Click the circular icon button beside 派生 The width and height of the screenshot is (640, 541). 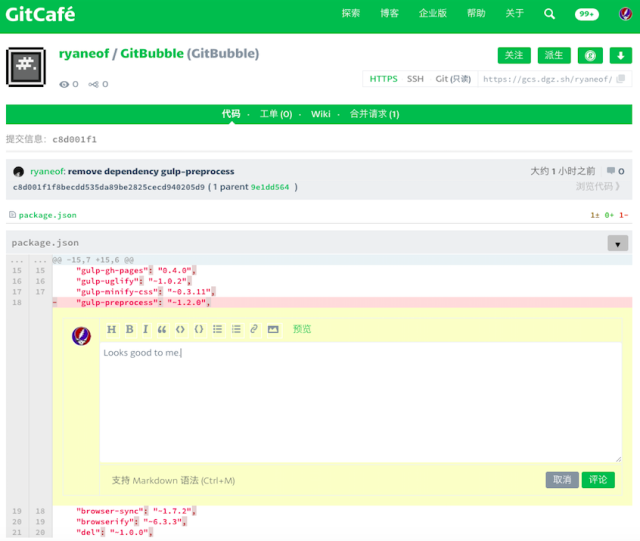pyautogui.click(x=590, y=56)
